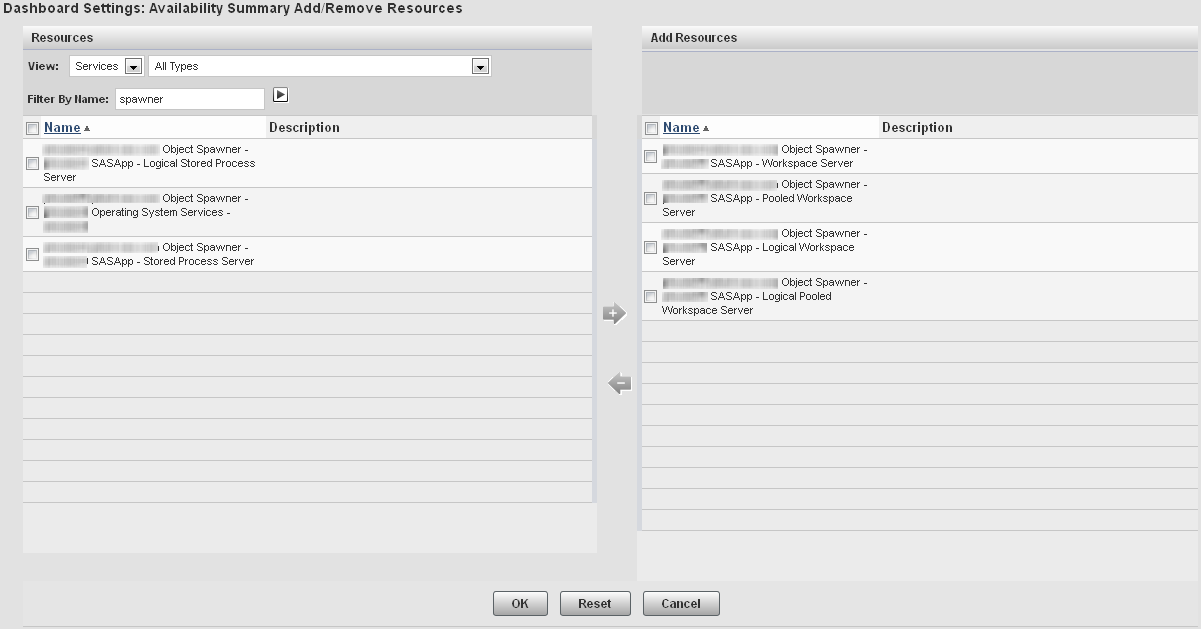Click the OK button
The image size is (1201, 629).
coord(519,603)
